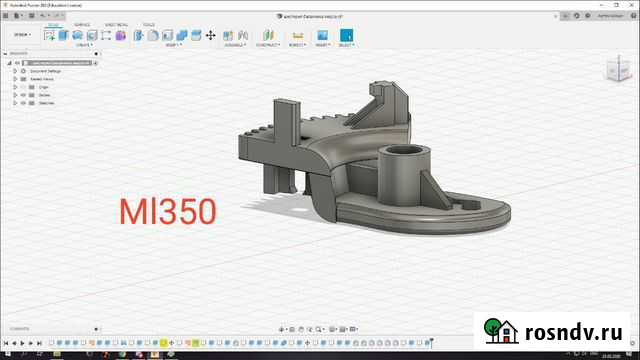640x360 pixels.
Task: Switch to the Sheet Metal tab
Action: pyautogui.click(x=116, y=25)
